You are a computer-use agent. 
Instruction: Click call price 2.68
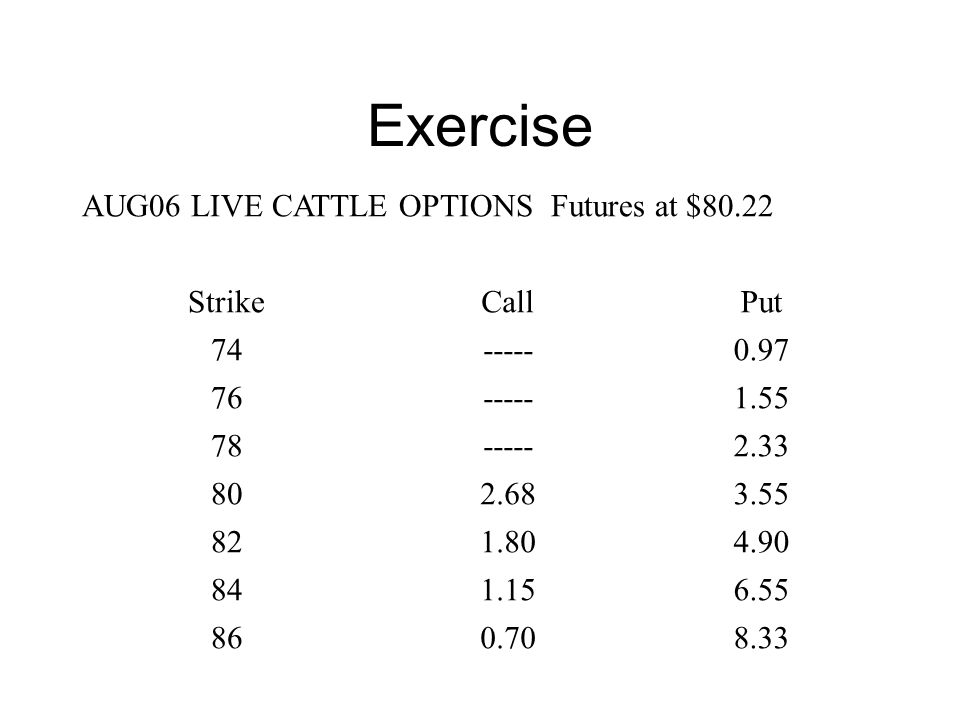508,494
